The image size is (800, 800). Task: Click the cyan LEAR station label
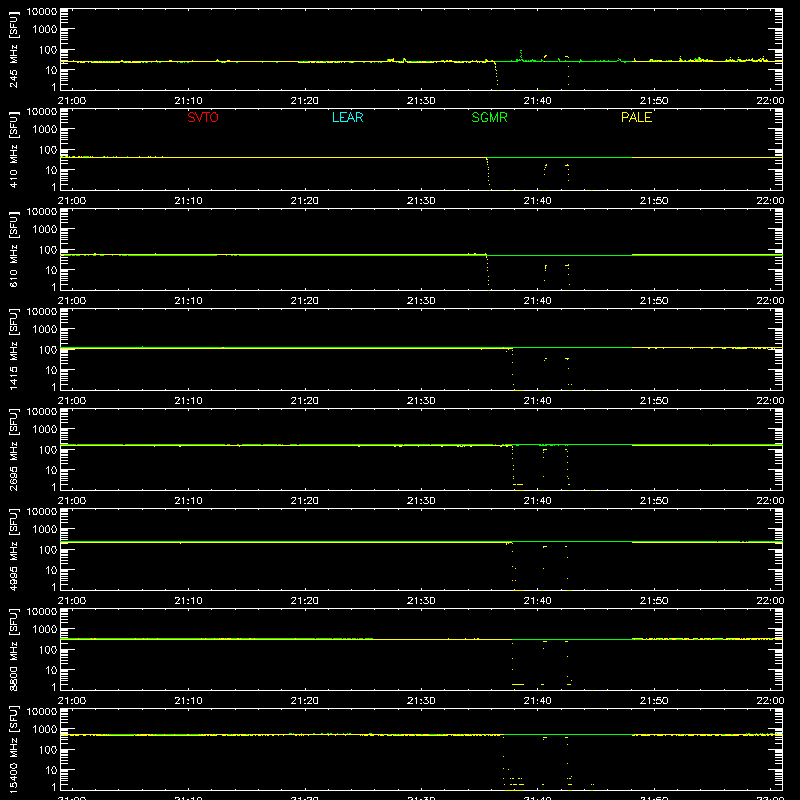[x=347, y=117]
